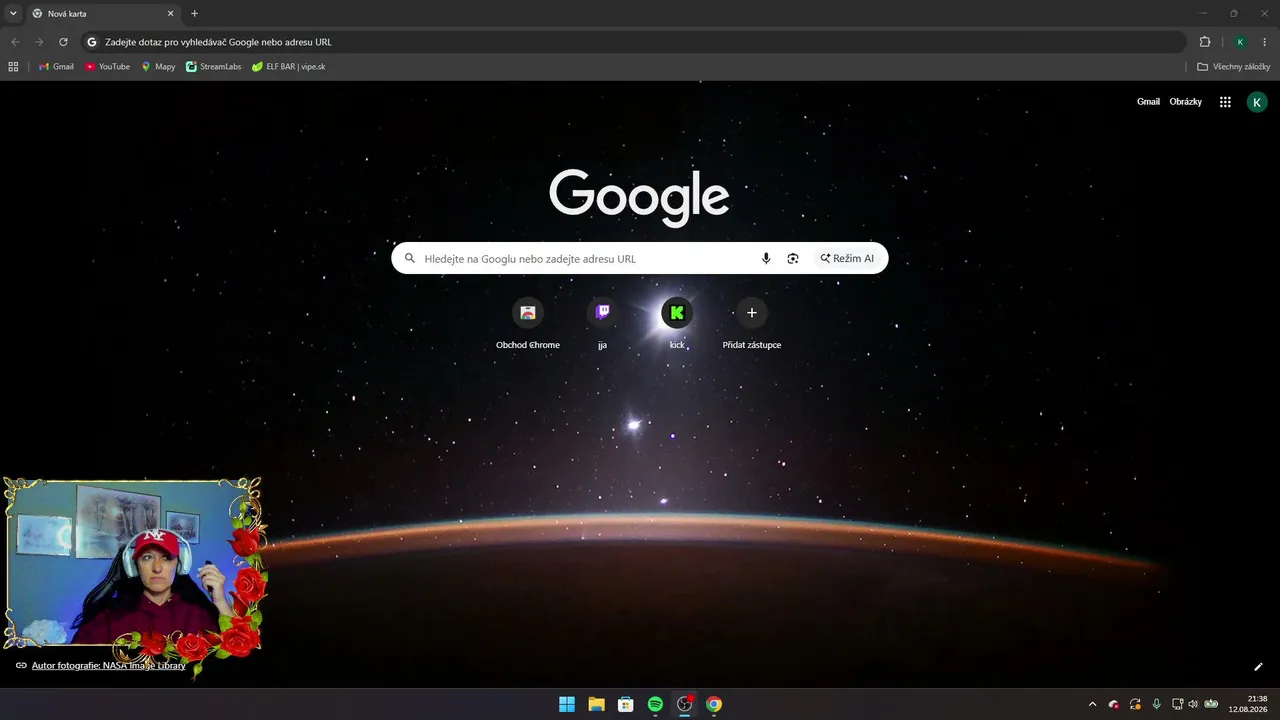Viewport: 1280px width, 720px height.
Task: Open Spotify from taskbar
Action: point(655,704)
